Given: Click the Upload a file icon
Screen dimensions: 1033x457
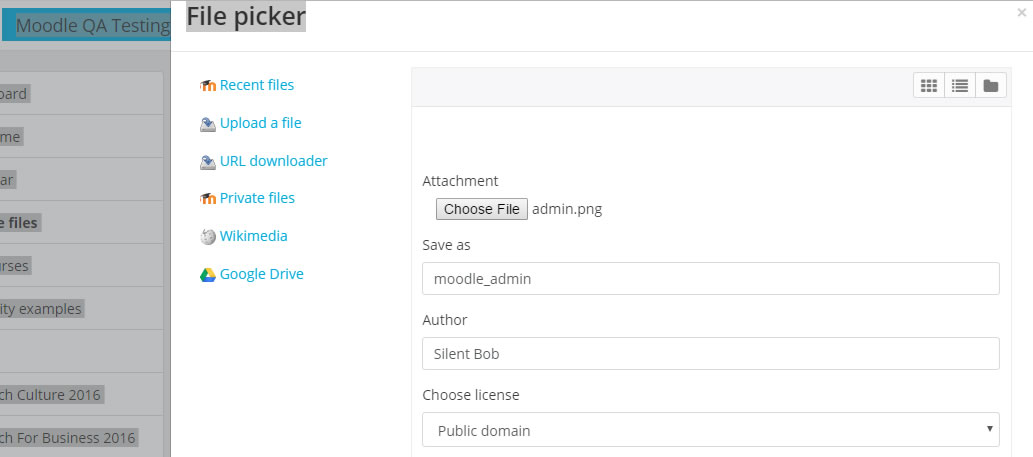Looking at the screenshot, I should (x=208, y=124).
